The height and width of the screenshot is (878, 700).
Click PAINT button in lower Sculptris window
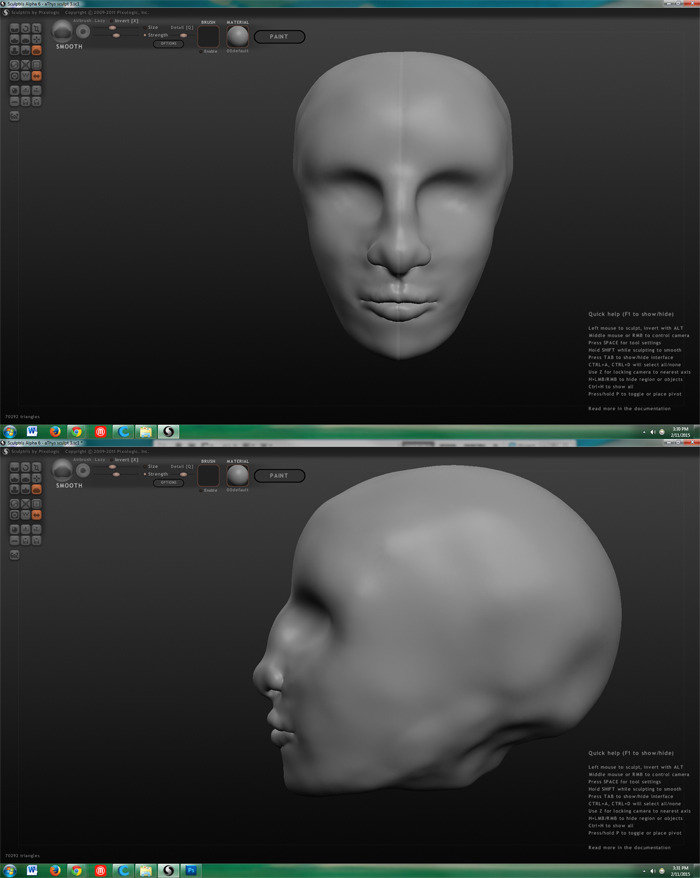coord(279,476)
